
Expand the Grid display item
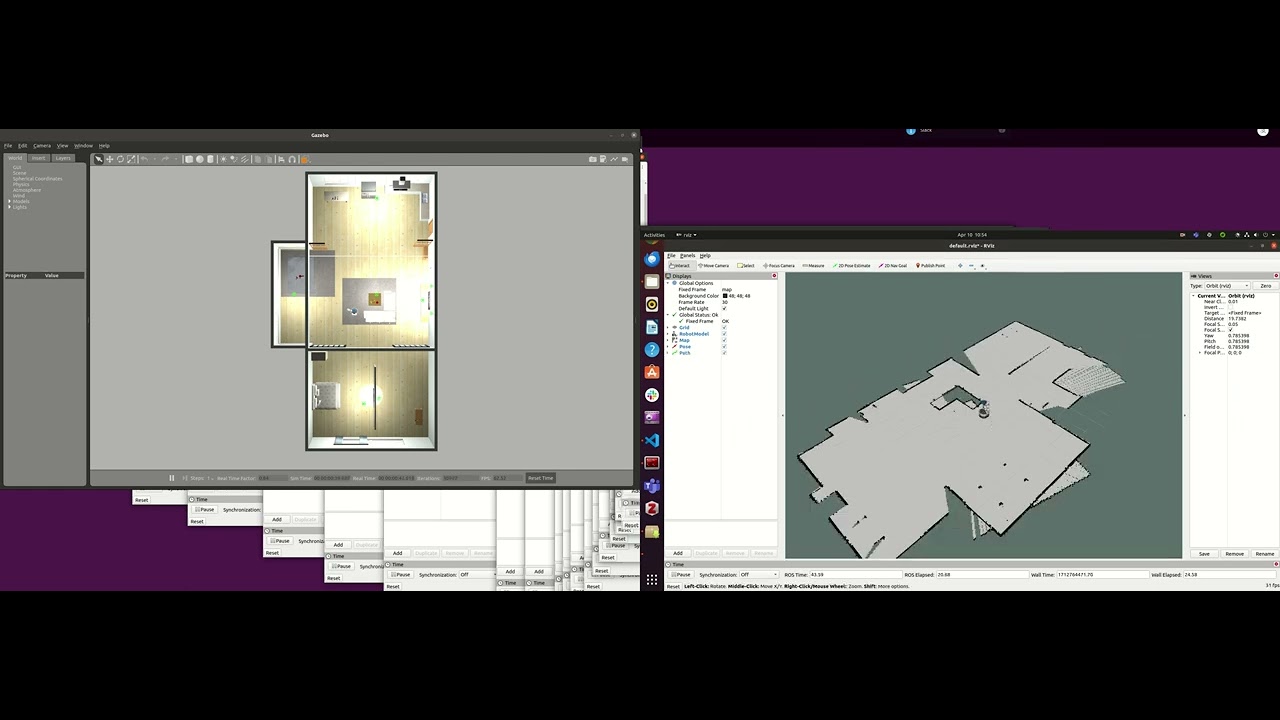(x=669, y=328)
